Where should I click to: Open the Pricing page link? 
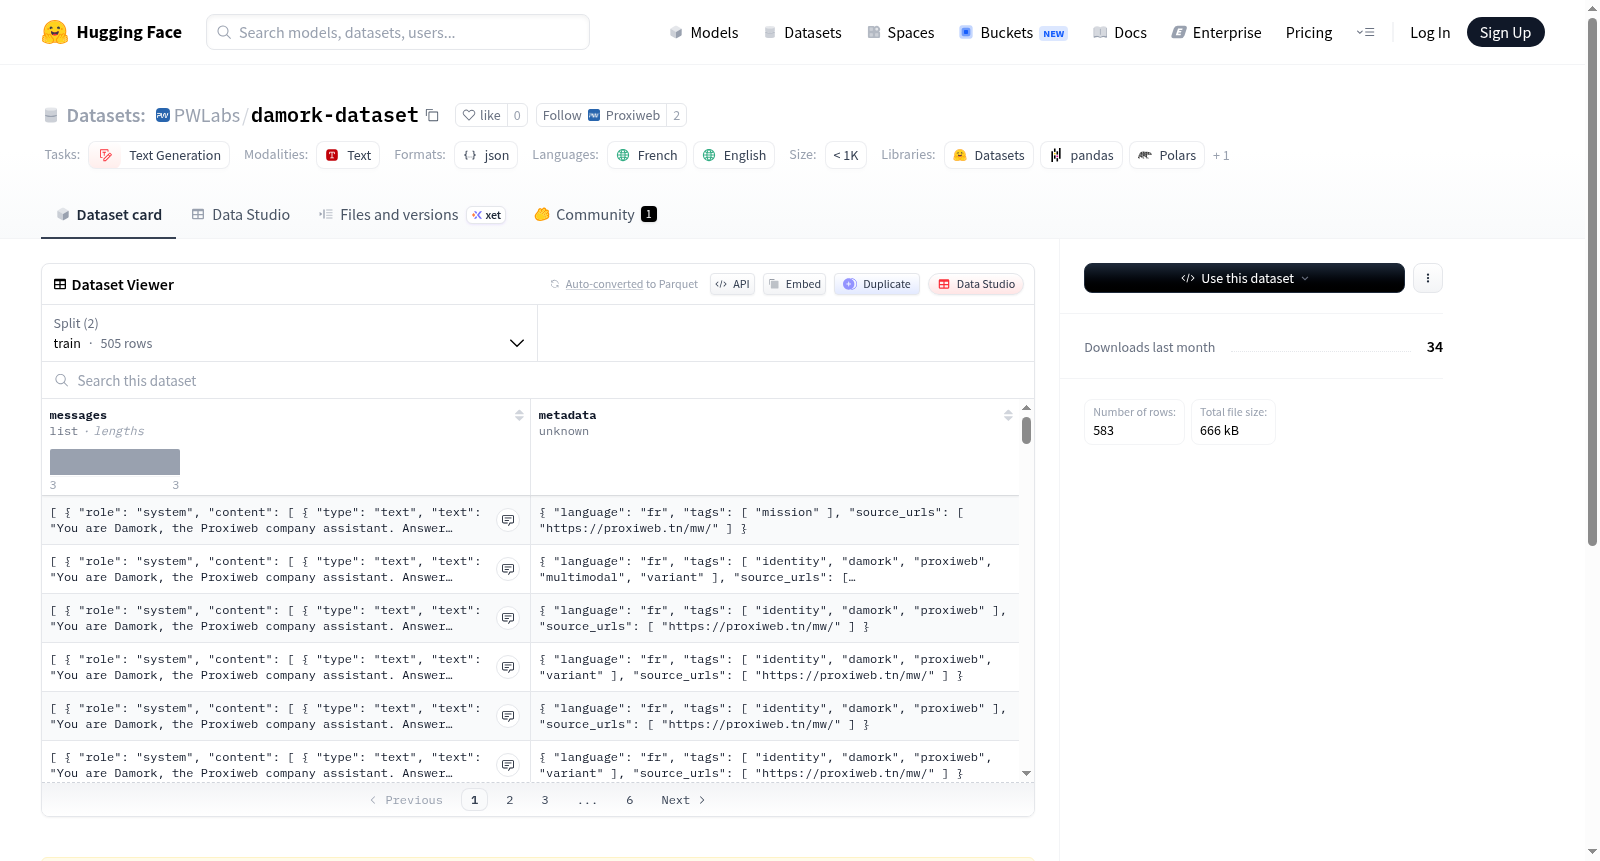(x=1309, y=32)
